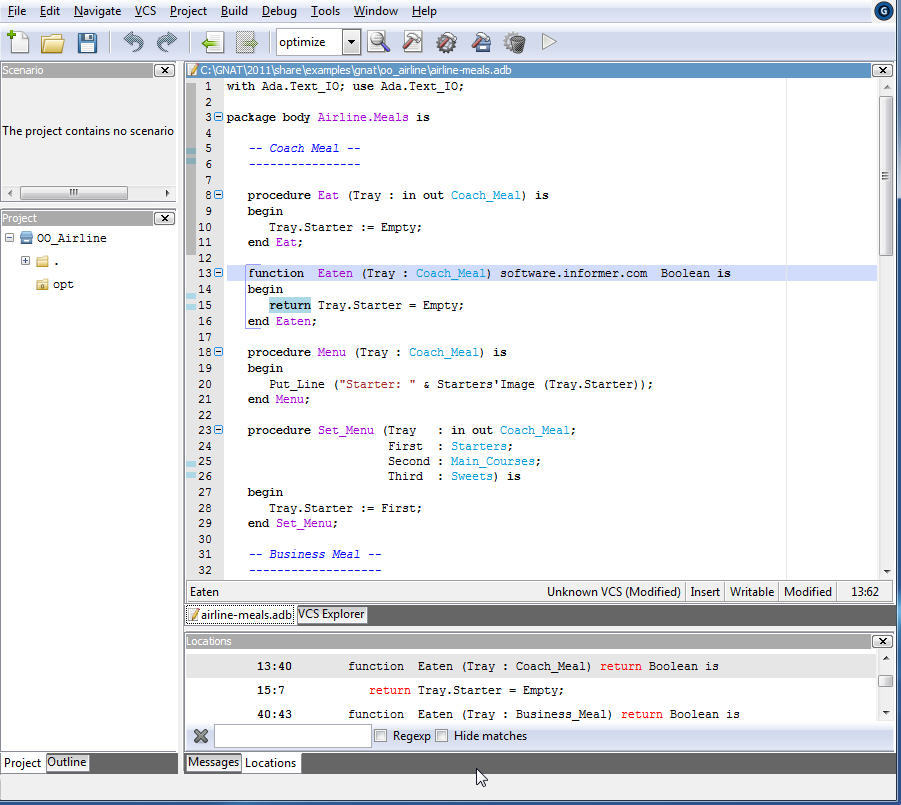Expand the dot folder in project tree
Viewport: 901px width, 805px height.
[x=25, y=261]
